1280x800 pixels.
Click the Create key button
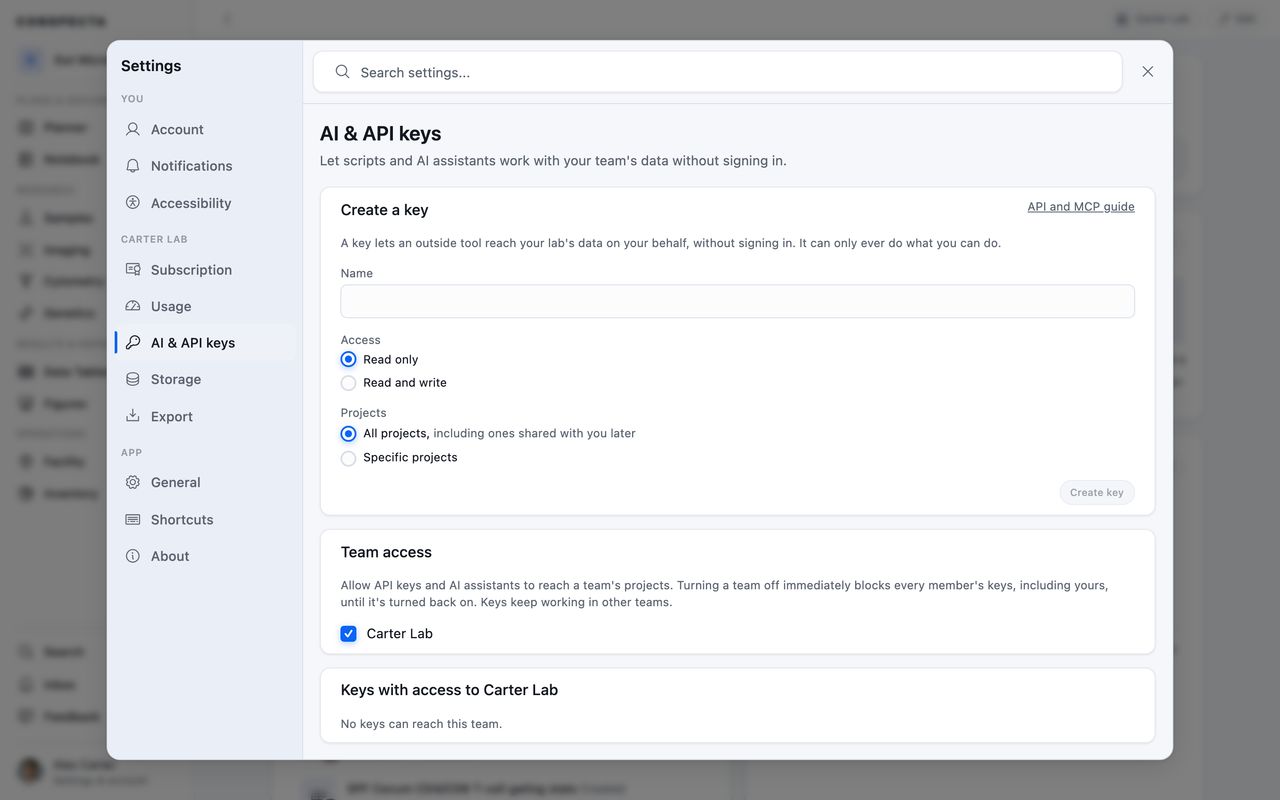tap(1096, 492)
